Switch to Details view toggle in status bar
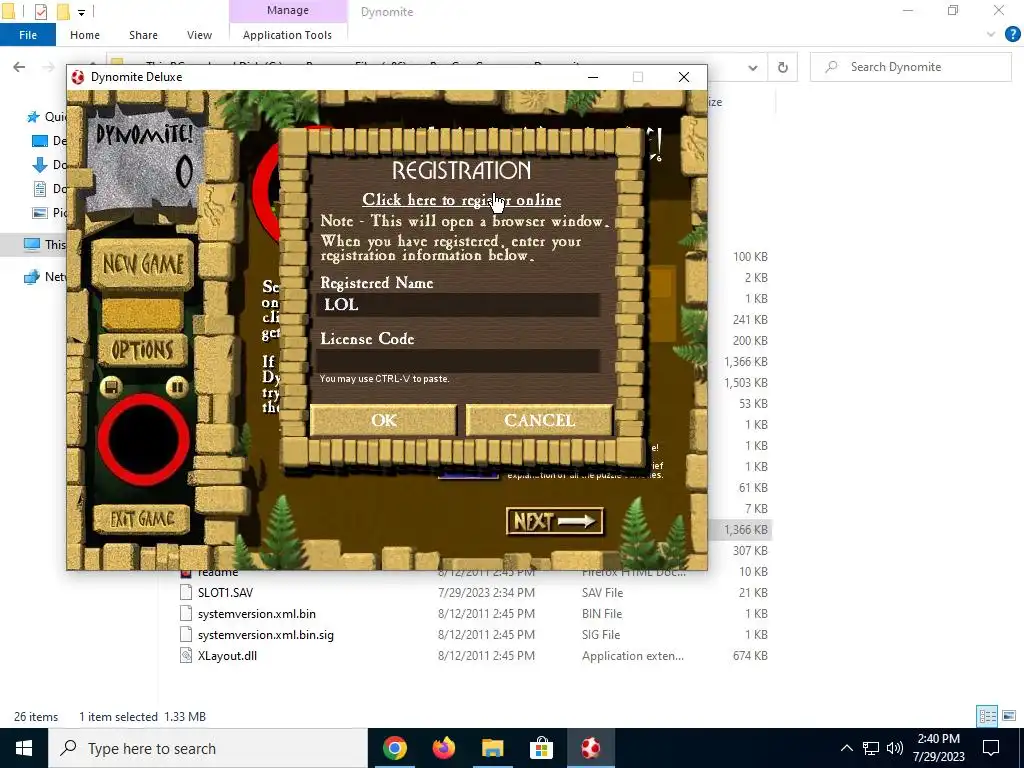The height and width of the screenshot is (768, 1024). (987, 716)
